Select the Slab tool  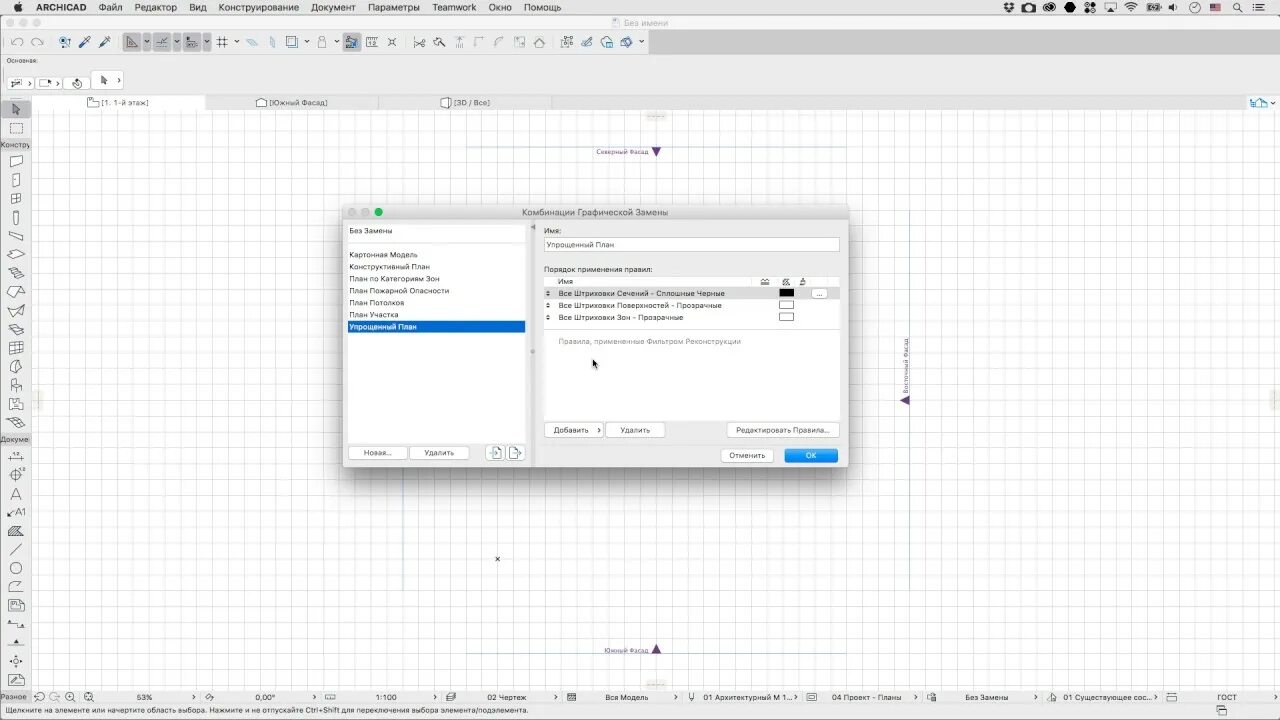tap(16, 254)
